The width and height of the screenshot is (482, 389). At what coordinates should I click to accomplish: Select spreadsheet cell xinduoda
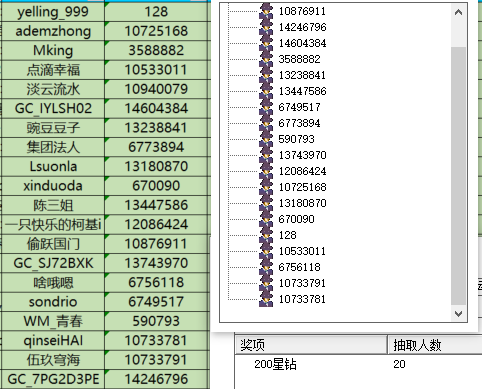coord(53,186)
